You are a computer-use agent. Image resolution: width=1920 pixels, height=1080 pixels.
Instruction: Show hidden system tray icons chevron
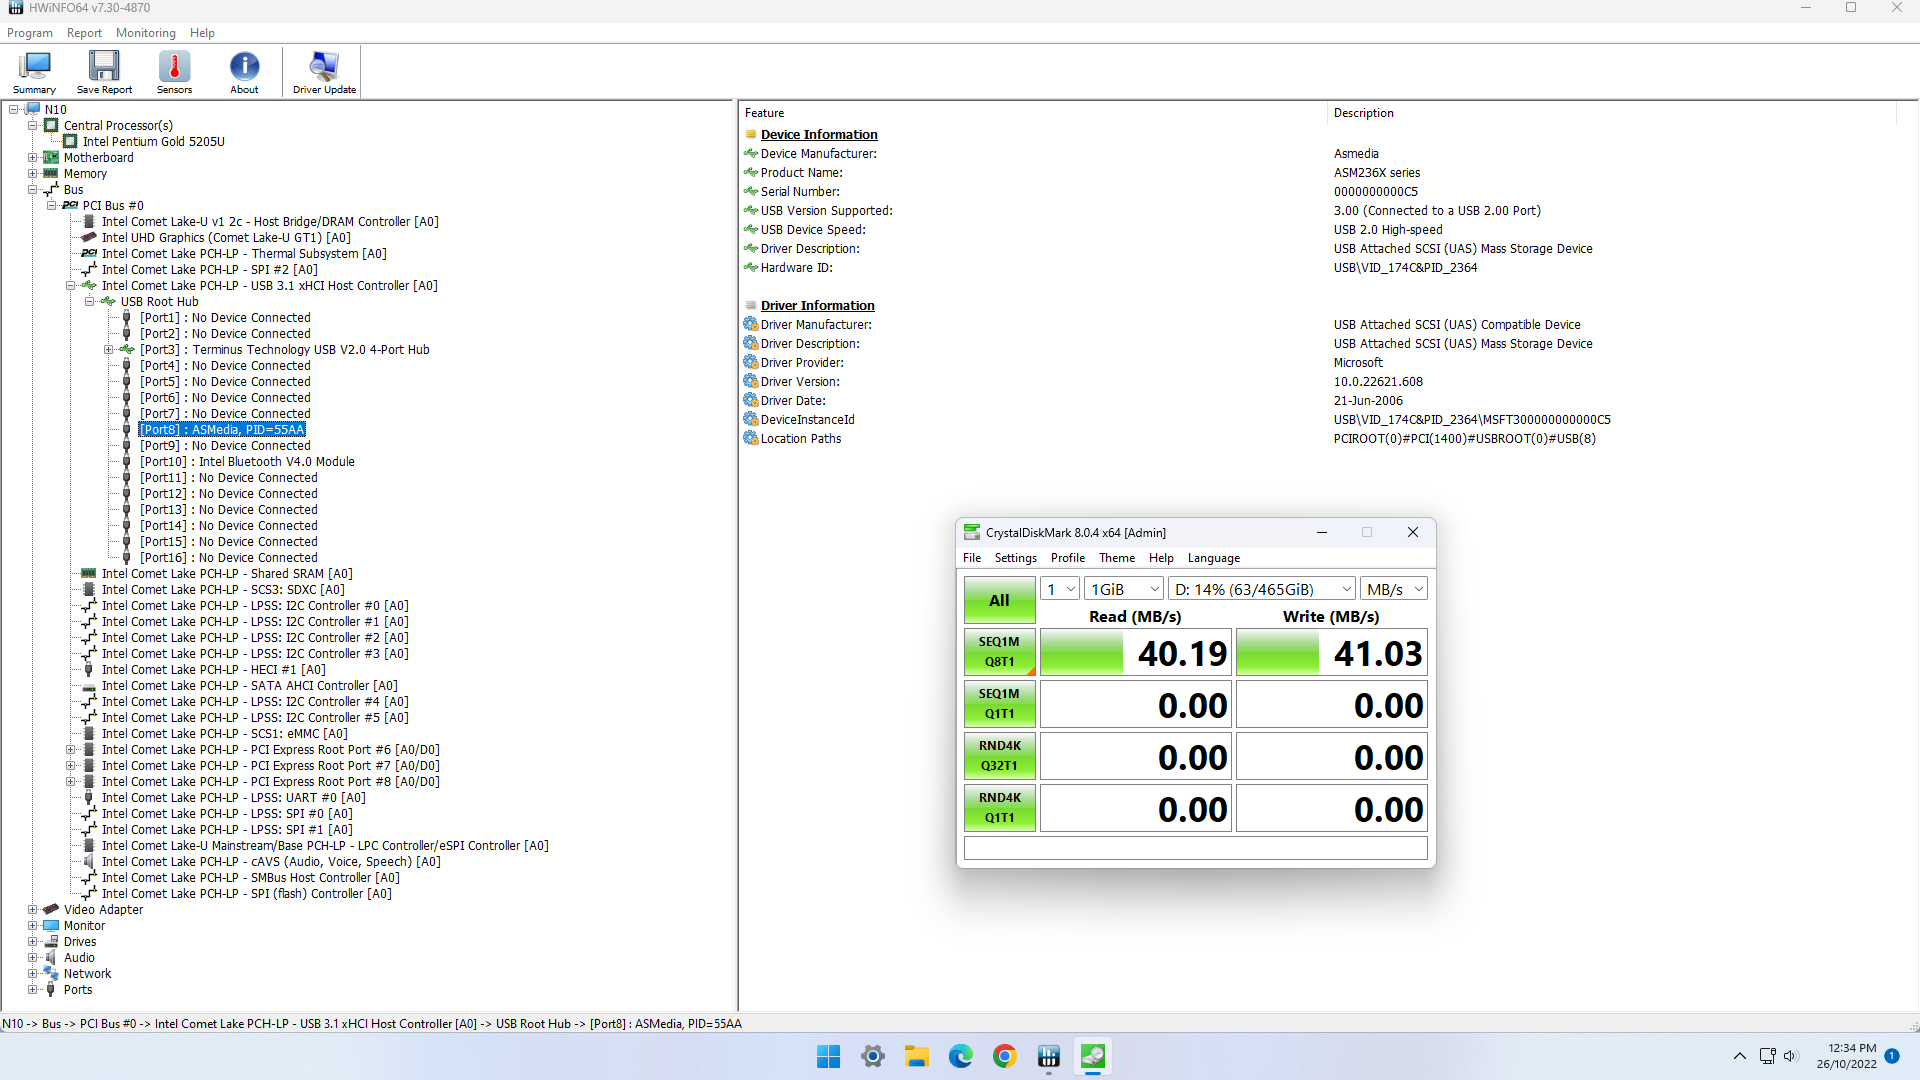(1740, 1056)
